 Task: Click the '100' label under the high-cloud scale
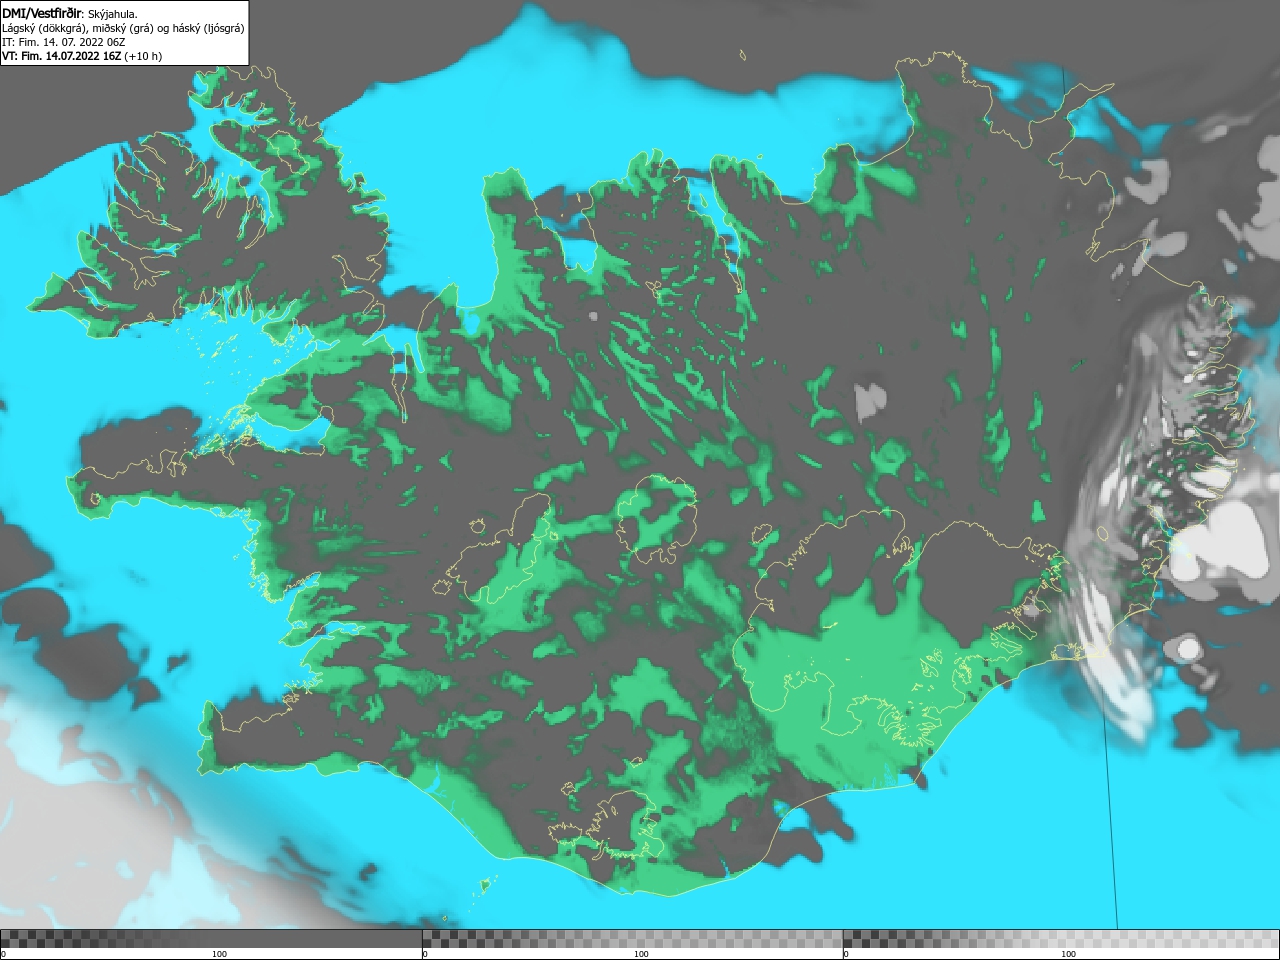click(x=1068, y=954)
